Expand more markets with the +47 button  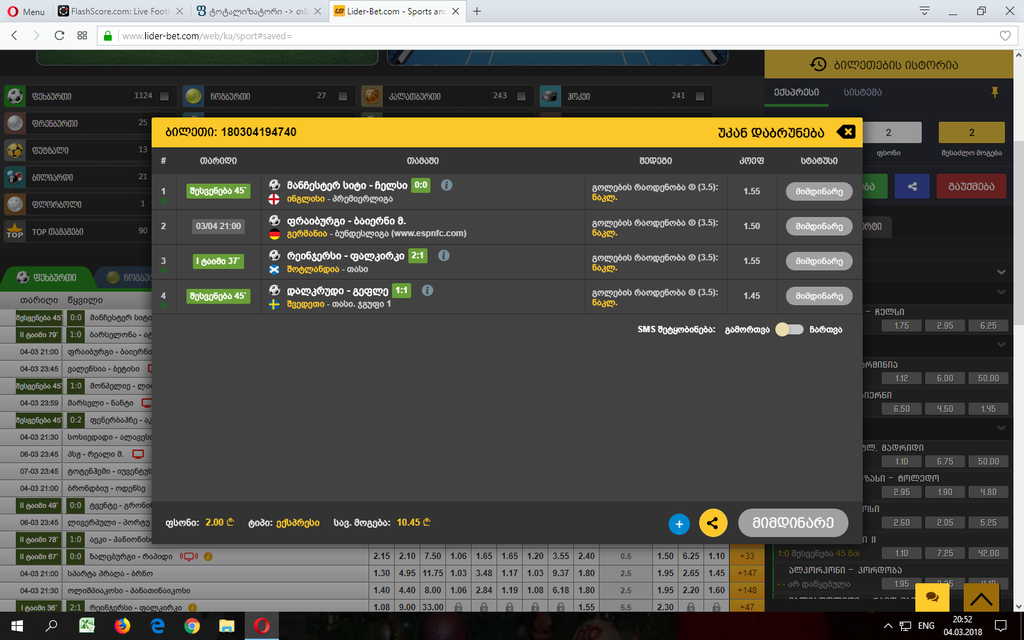tap(747, 607)
